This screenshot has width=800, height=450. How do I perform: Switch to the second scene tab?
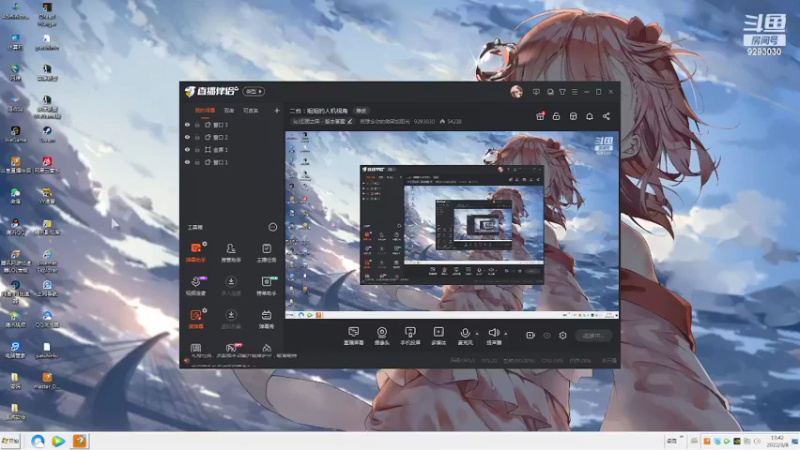pyautogui.click(x=229, y=110)
